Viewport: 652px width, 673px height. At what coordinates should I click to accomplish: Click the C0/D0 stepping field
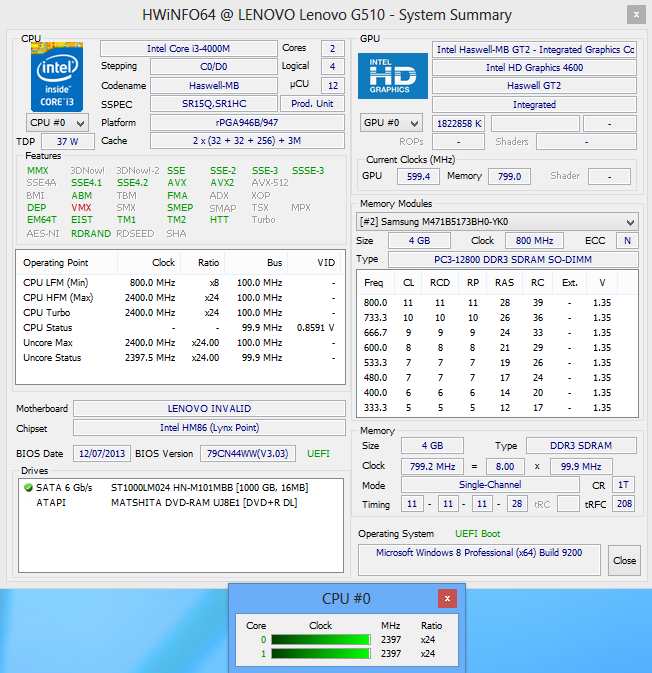214,67
